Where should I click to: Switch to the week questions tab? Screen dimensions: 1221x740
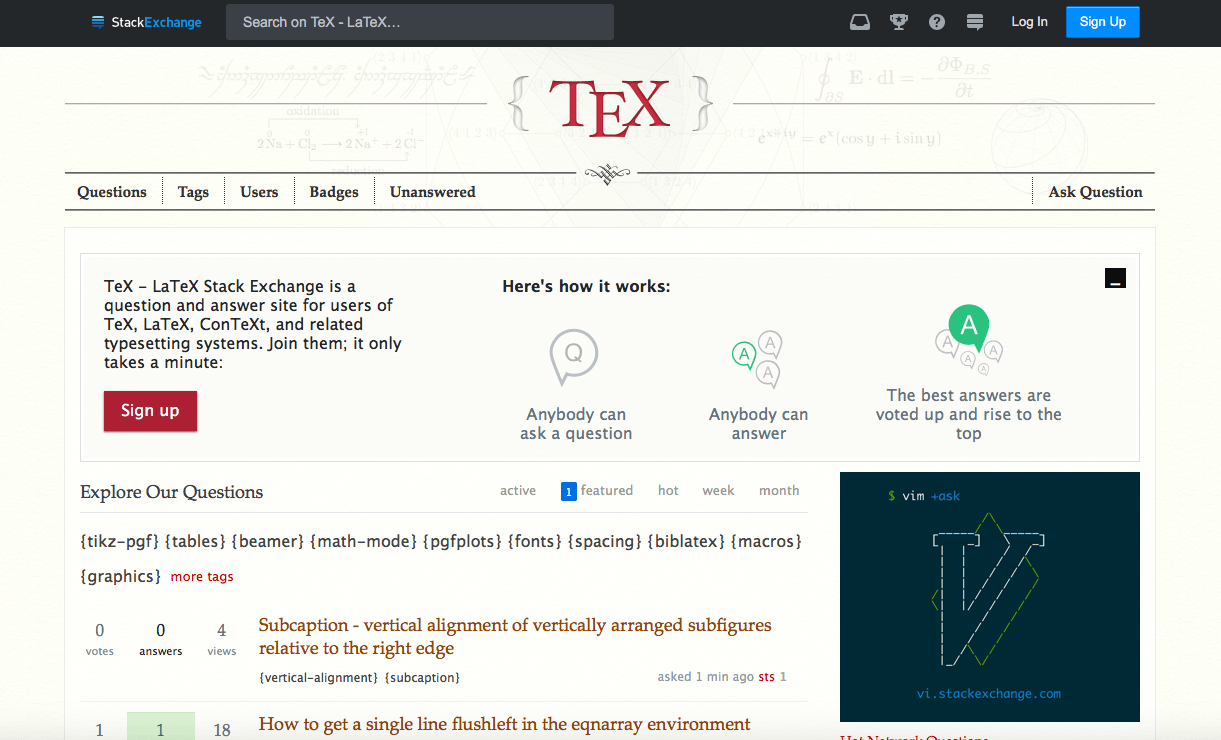point(718,491)
